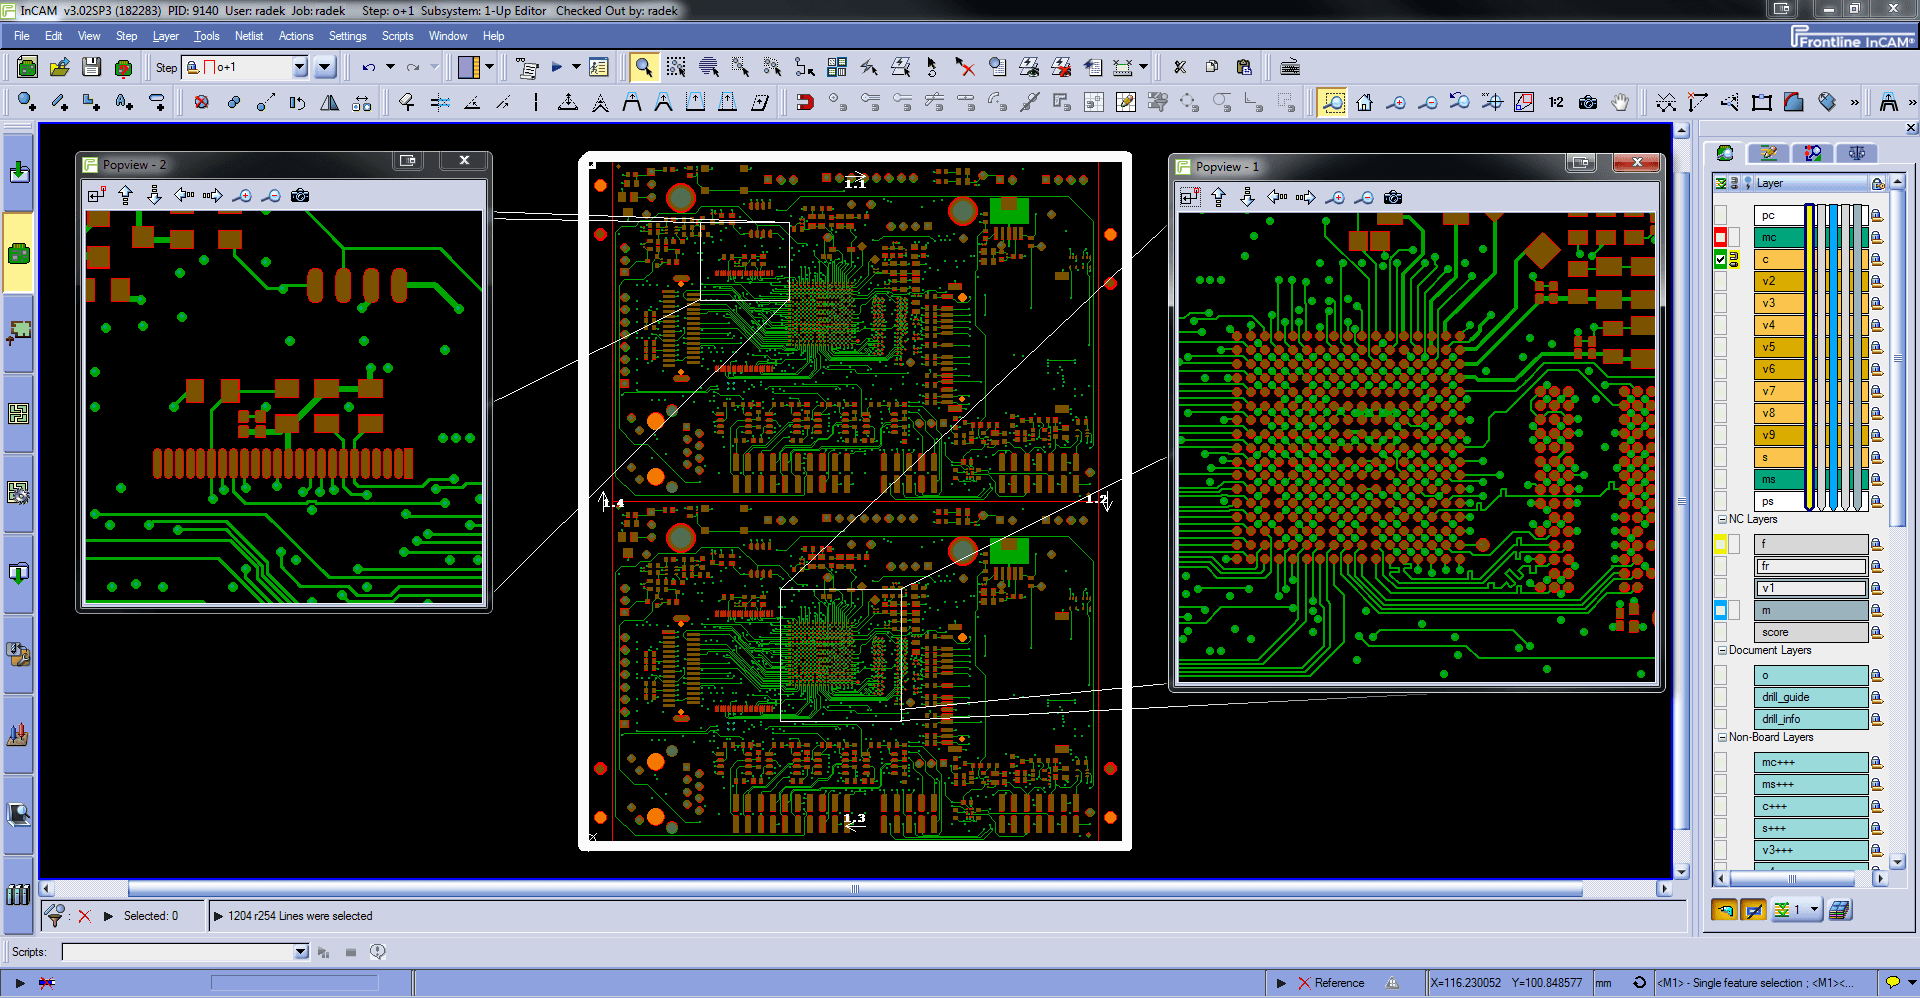1920x998 pixels.
Task: Click the red magnet snap icon
Action: [x=805, y=102]
